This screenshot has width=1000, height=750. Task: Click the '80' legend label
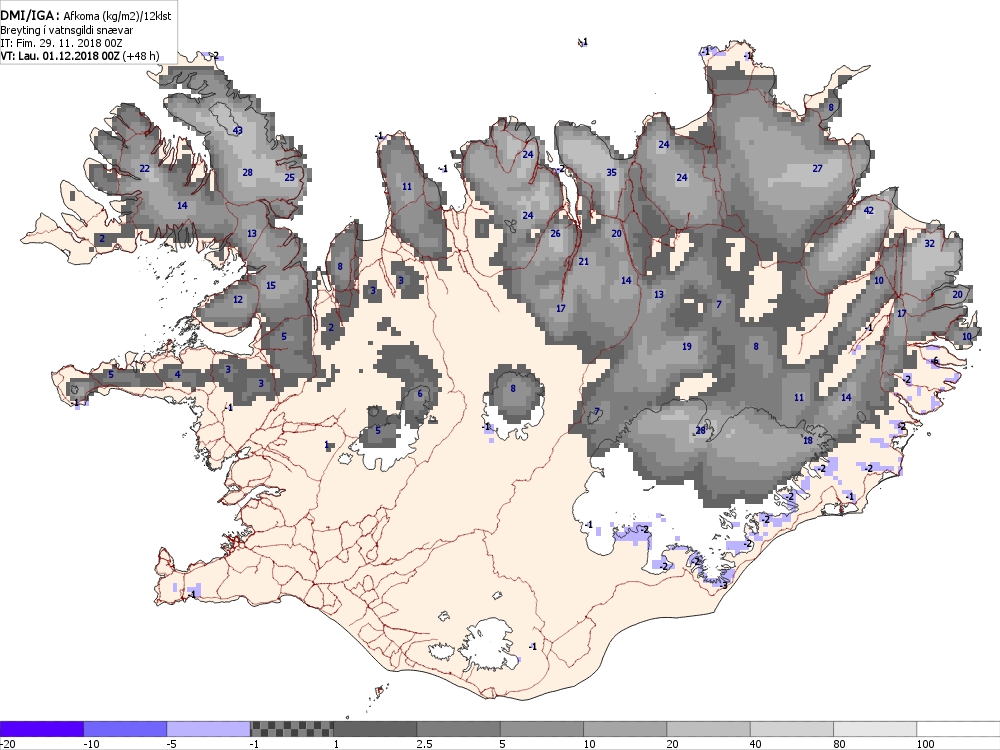tap(840, 744)
